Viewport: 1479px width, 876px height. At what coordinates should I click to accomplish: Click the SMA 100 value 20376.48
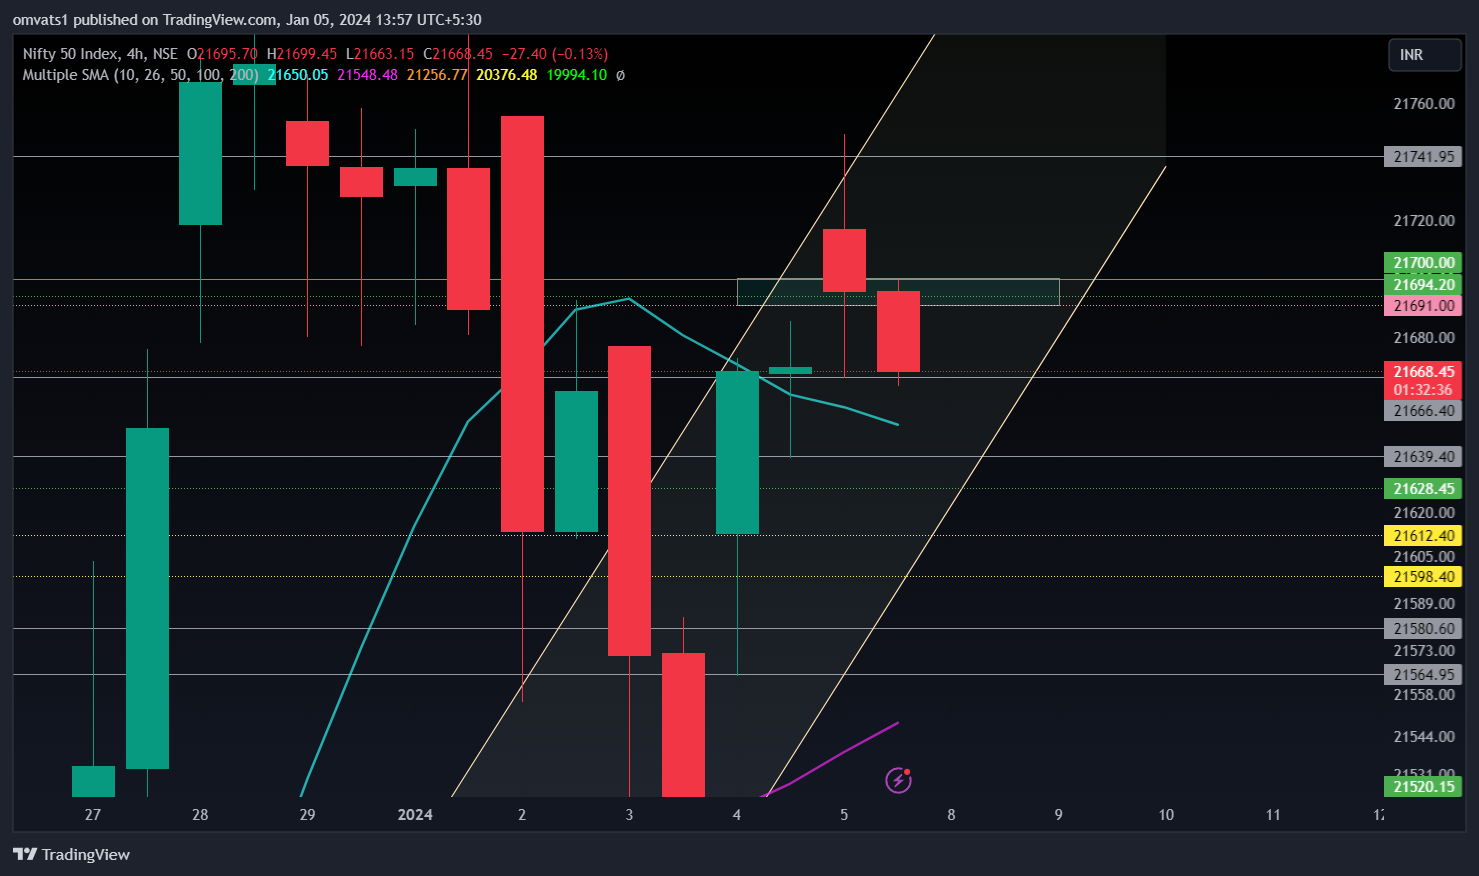[506, 75]
